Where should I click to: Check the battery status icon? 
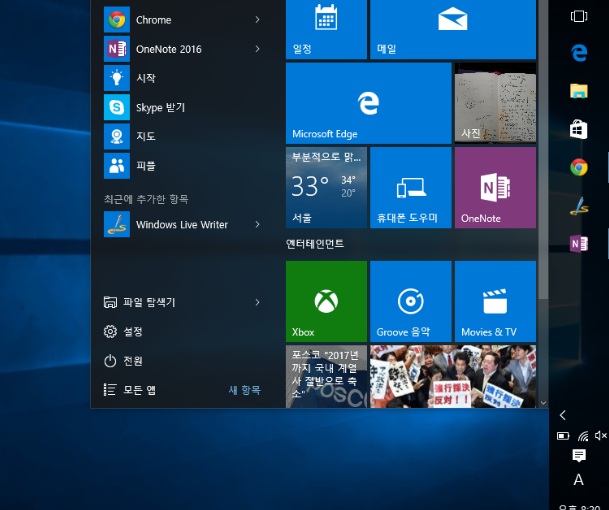point(563,436)
